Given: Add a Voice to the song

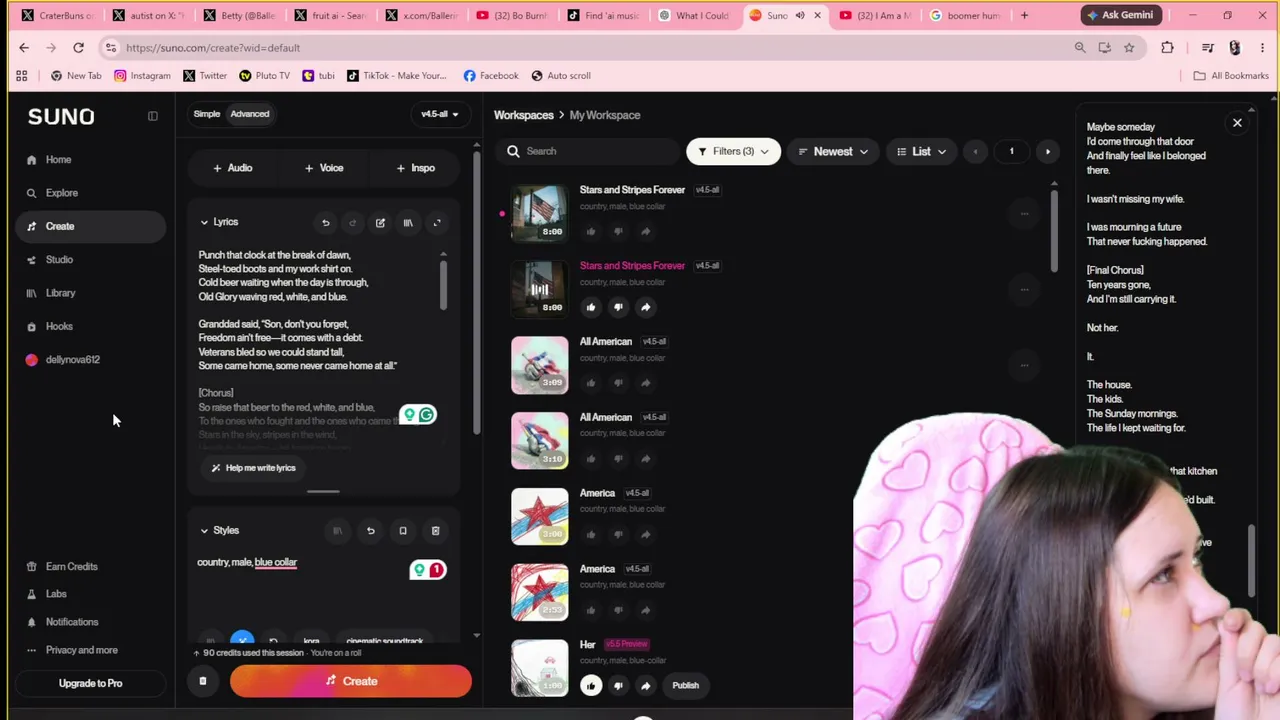Looking at the screenshot, I should pyautogui.click(x=324, y=168).
